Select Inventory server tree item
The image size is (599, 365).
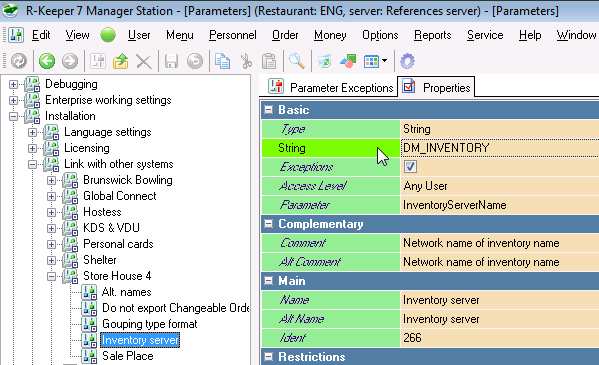[x=140, y=340]
